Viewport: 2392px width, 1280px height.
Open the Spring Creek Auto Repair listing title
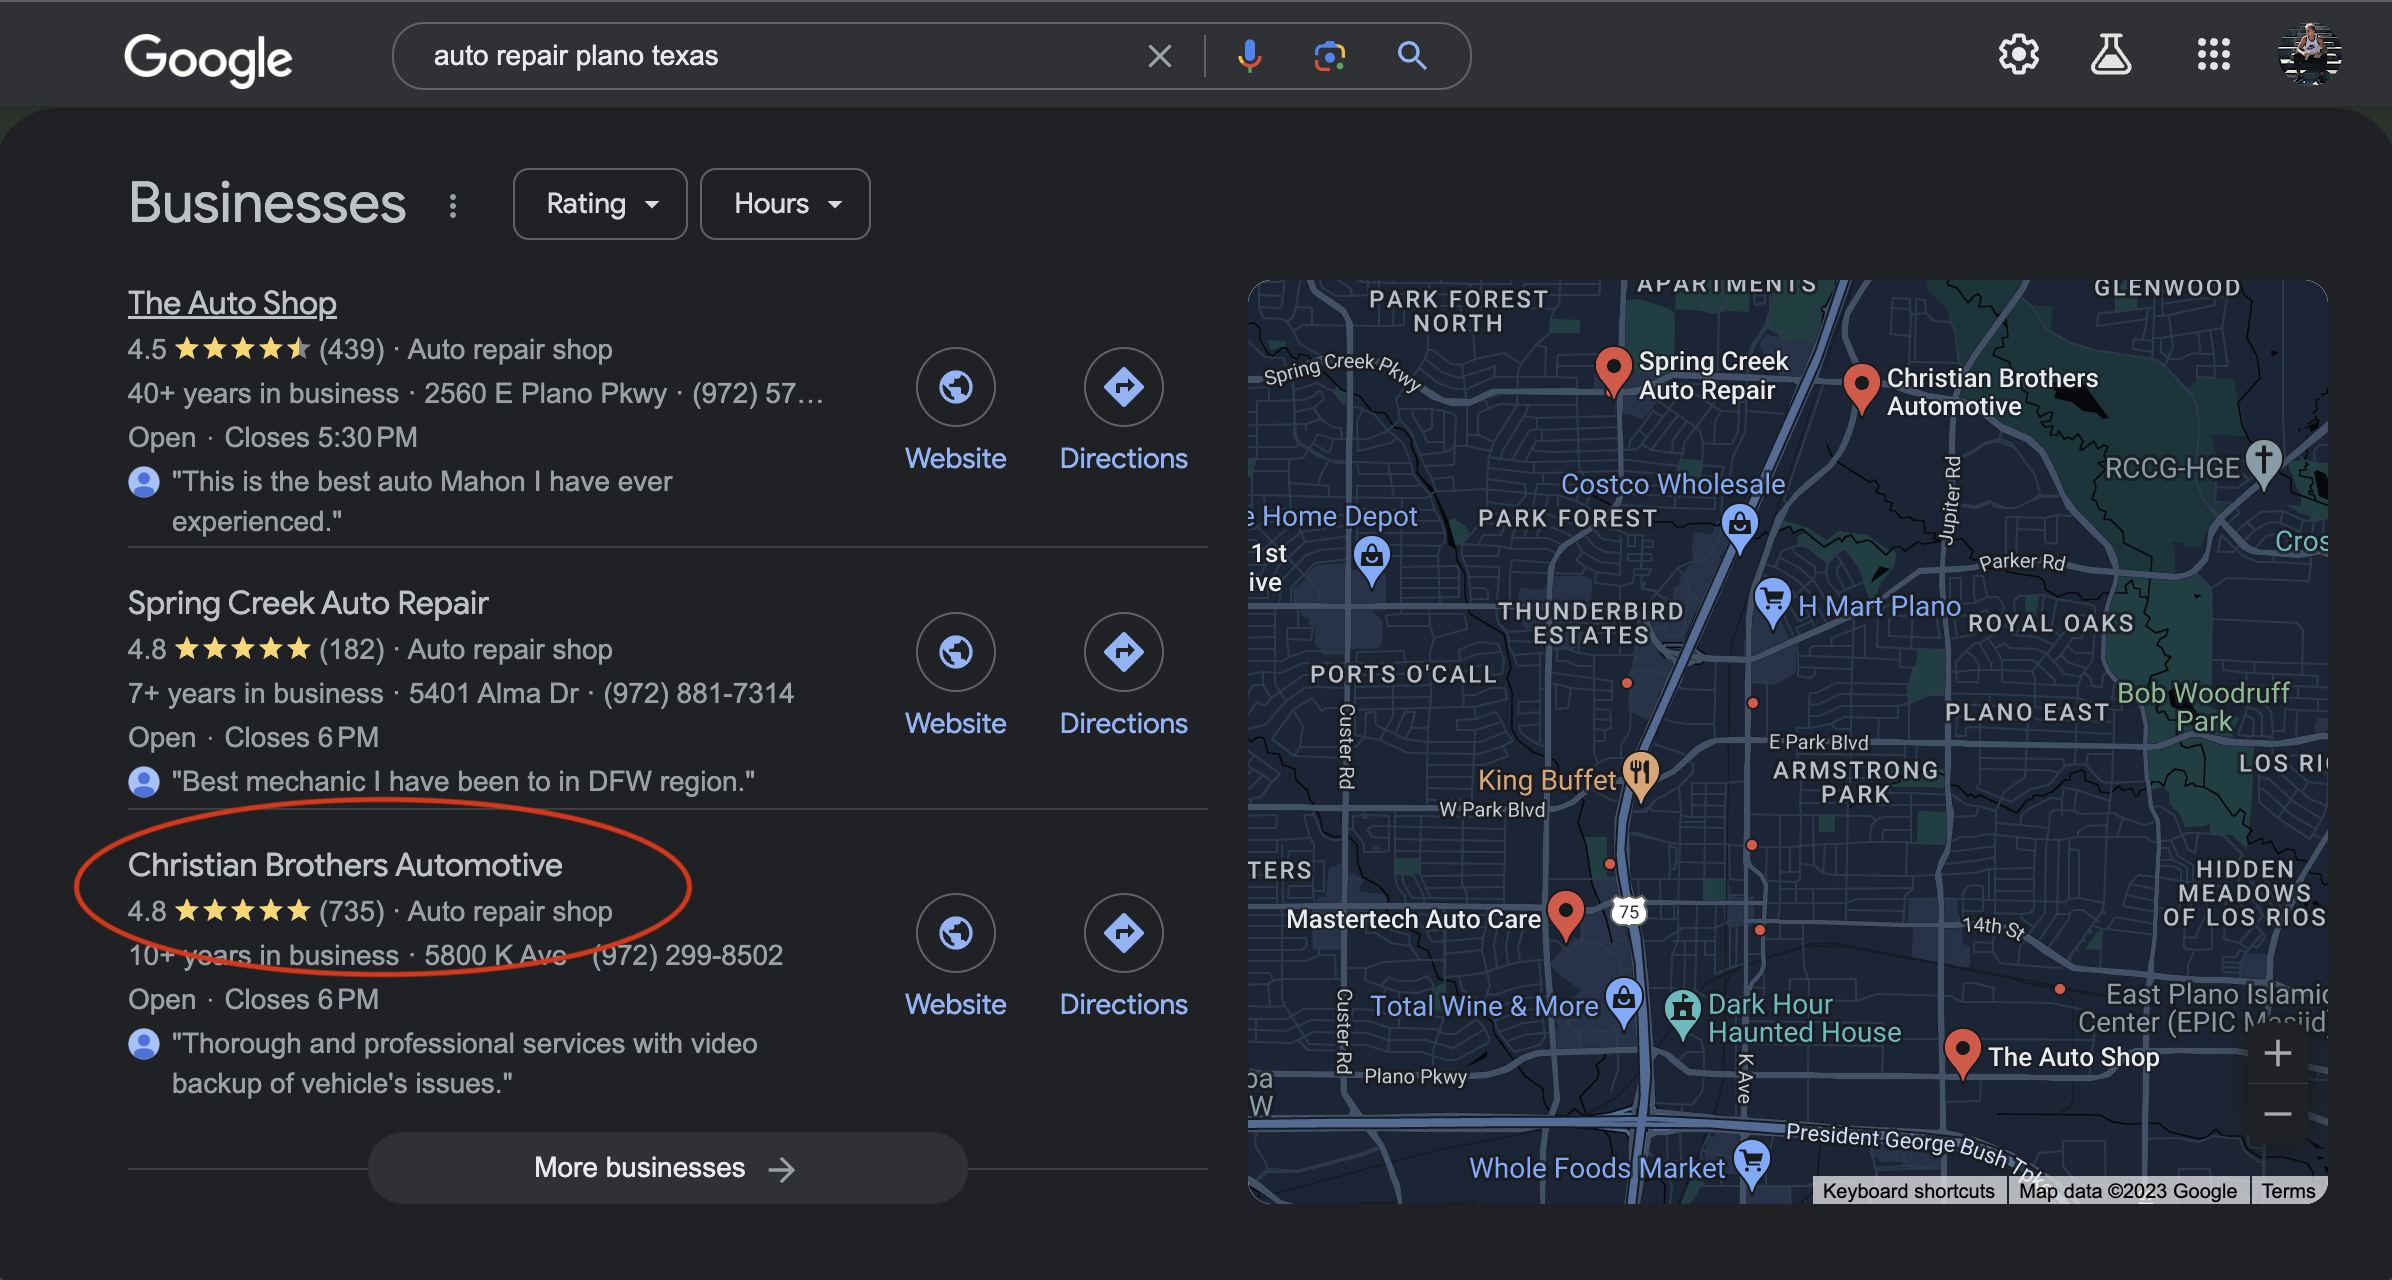(308, 603)
